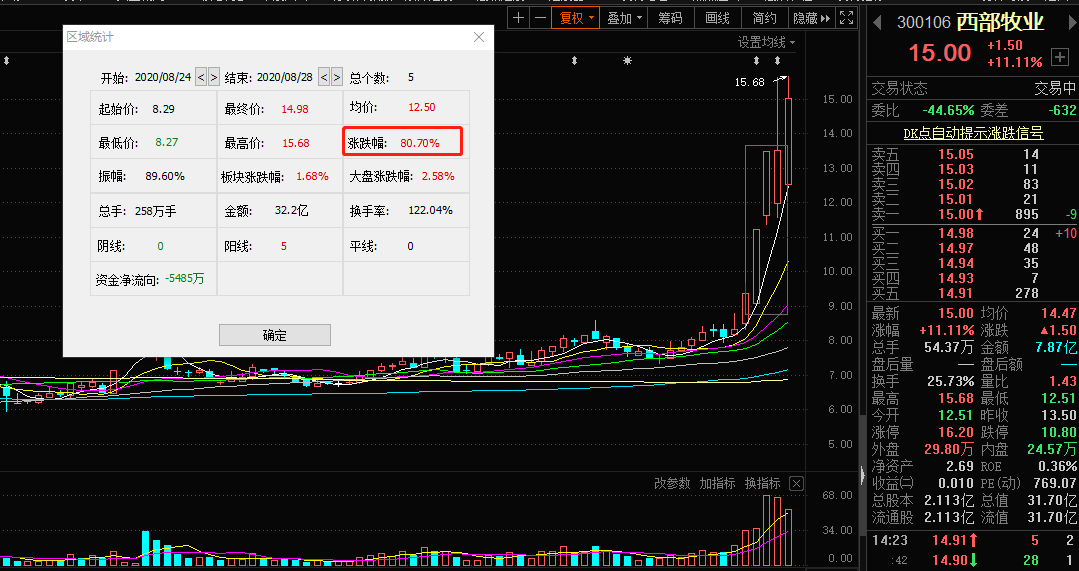Click the PE(动) 769.07 value
Viewport: 1079px width, 571px height.
pyautogui.click(x=1055, y=484)
